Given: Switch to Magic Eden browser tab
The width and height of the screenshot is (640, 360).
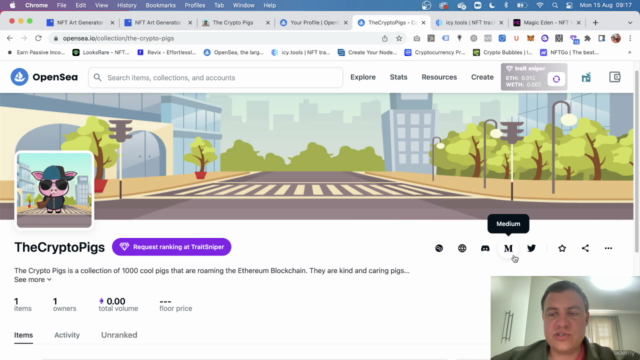Looking at the screenshot, I should (x=546, y=22).
